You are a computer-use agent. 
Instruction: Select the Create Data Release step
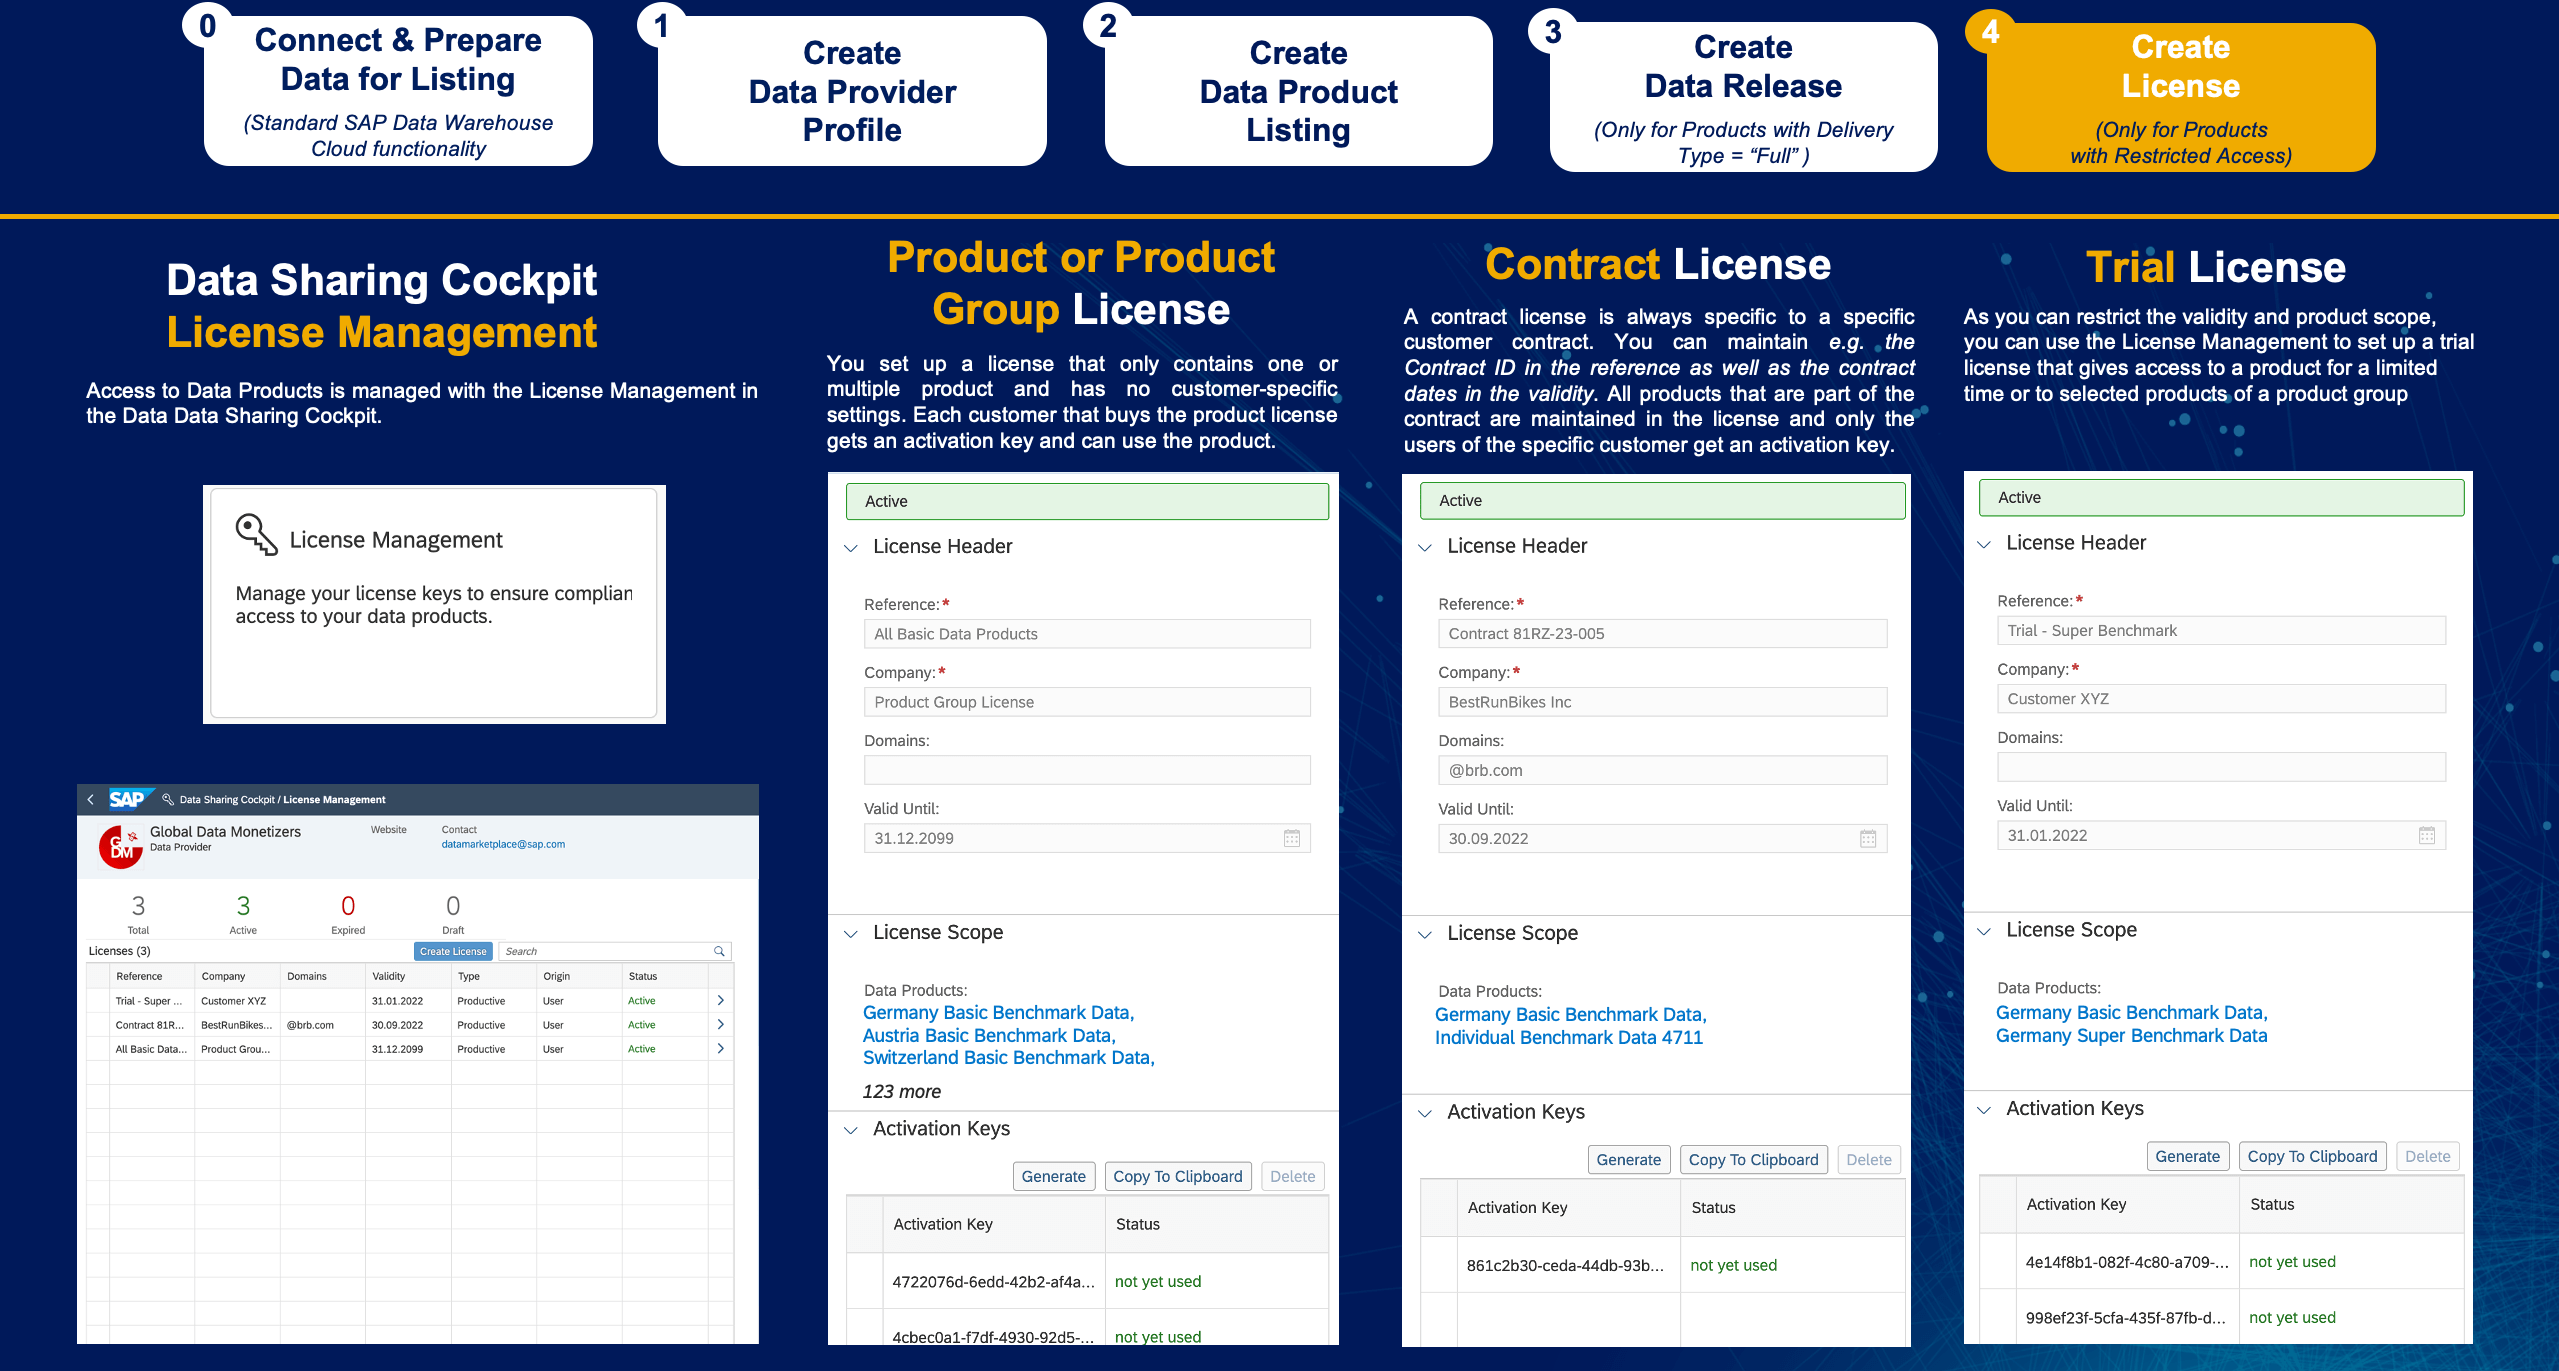point(1743,97)
